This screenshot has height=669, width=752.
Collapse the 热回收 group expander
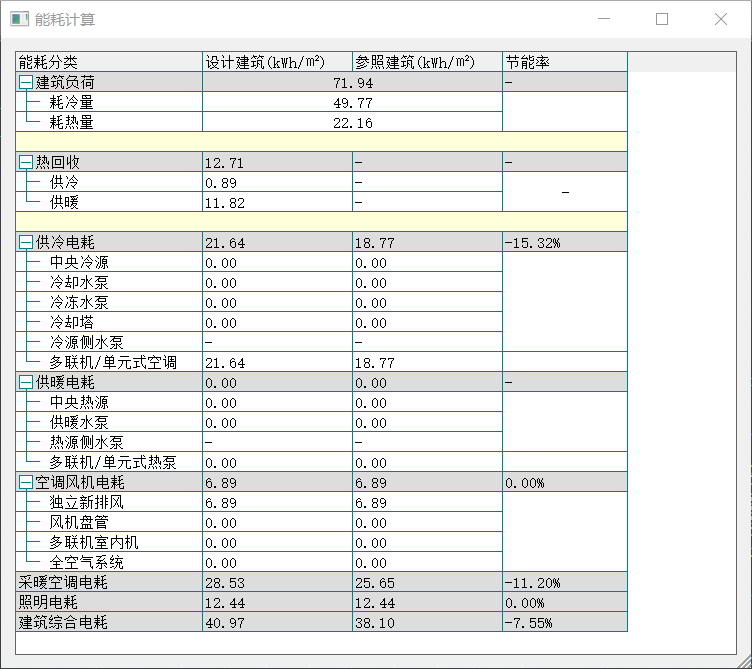[26, 162]
